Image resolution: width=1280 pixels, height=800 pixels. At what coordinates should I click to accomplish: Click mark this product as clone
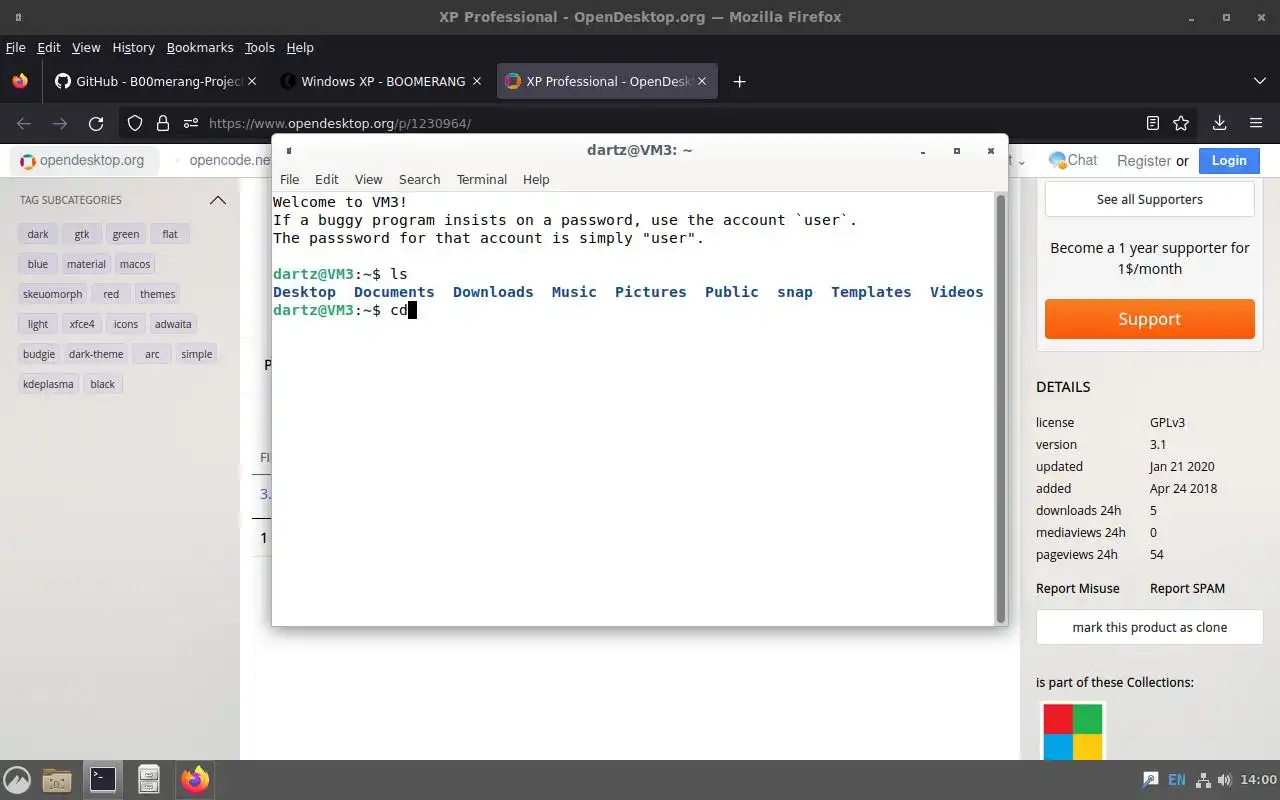click(x=1149, y=627)
